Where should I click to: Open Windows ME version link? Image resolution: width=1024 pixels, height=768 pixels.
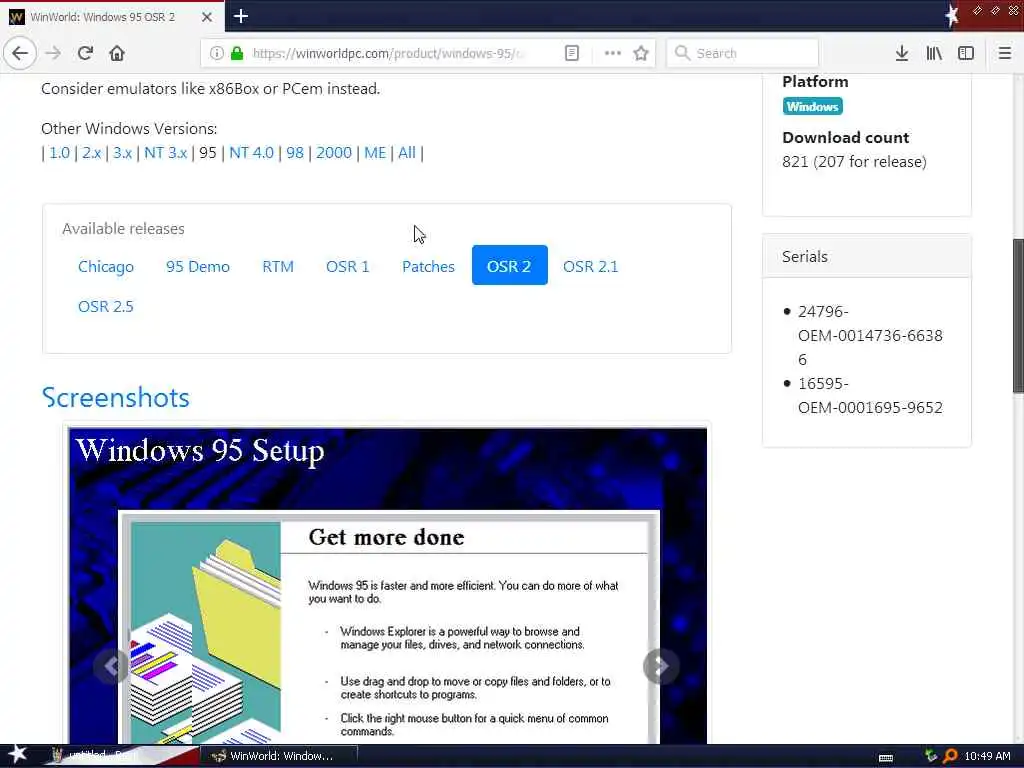coord(375,153)
